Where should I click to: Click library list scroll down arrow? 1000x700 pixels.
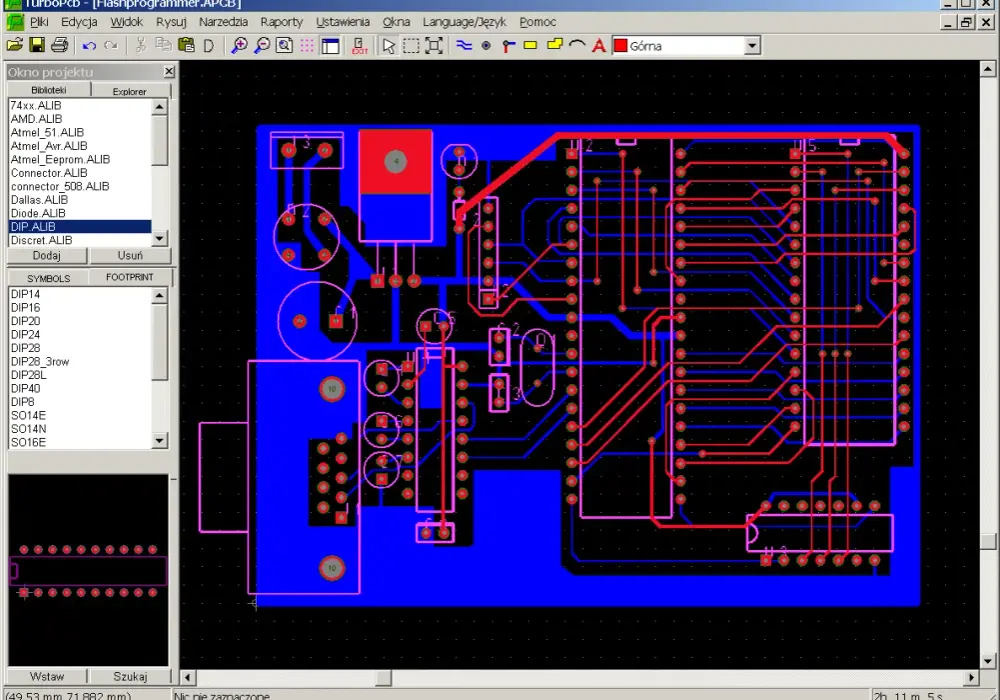159,238
